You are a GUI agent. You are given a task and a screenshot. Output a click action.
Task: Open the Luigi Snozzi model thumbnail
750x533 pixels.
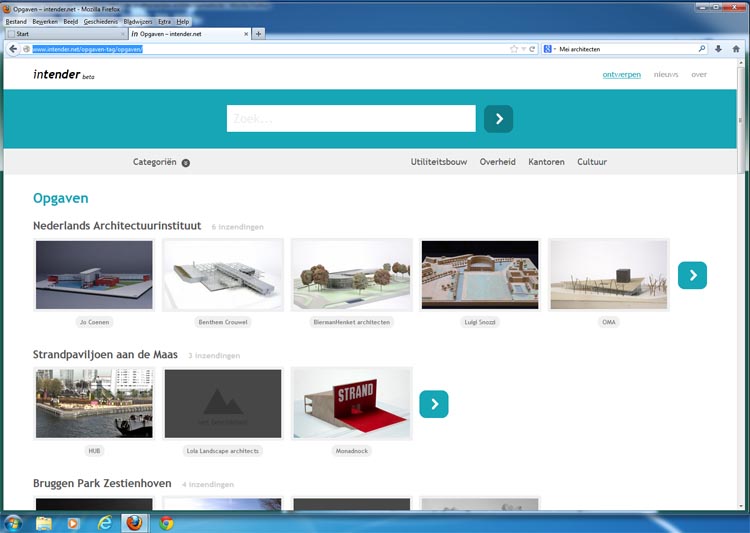480,275
